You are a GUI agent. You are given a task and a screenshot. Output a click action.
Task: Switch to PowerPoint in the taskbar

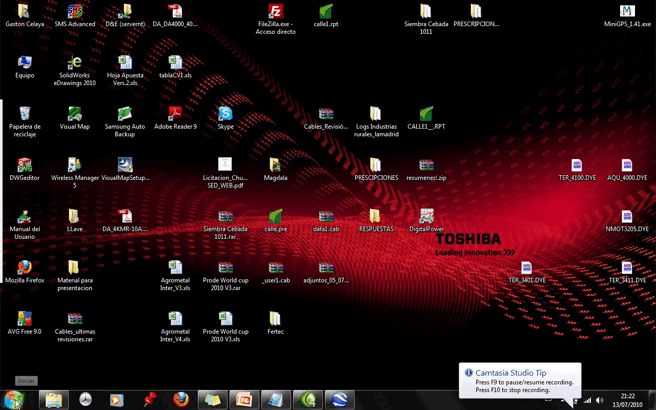244,400
